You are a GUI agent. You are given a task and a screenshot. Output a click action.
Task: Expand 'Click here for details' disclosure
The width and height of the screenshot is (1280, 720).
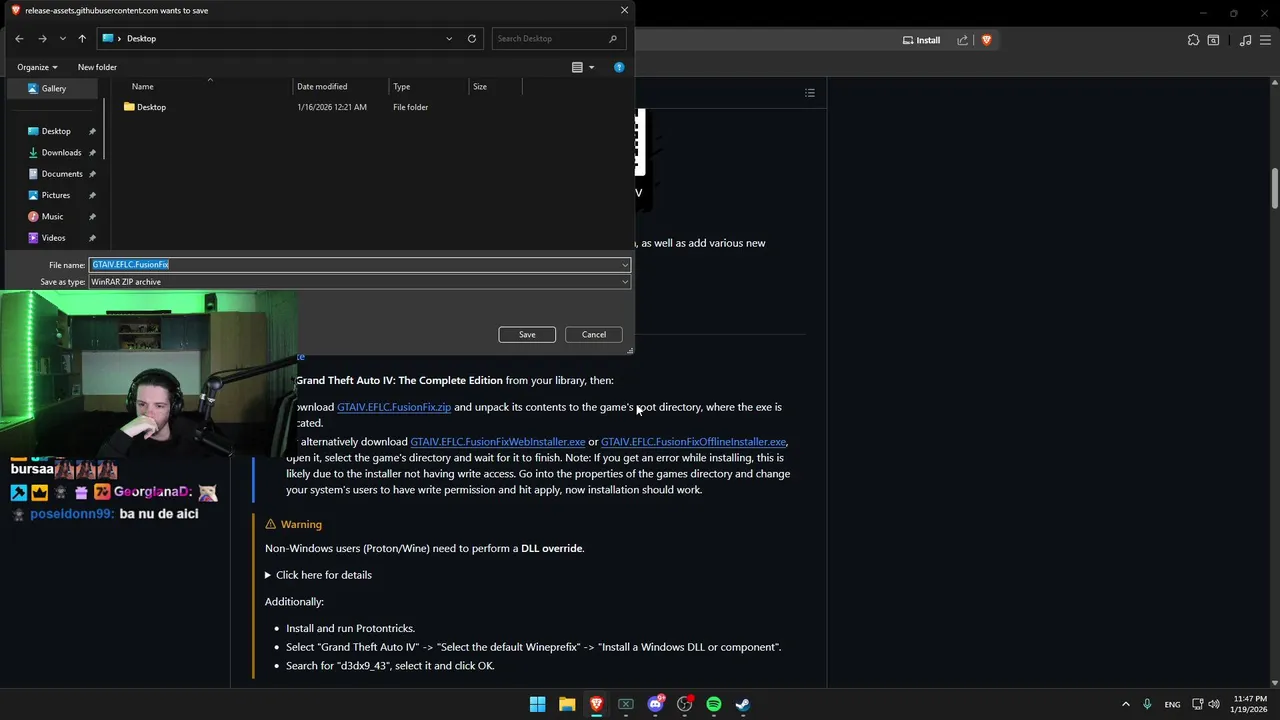[x=318, y=575]
